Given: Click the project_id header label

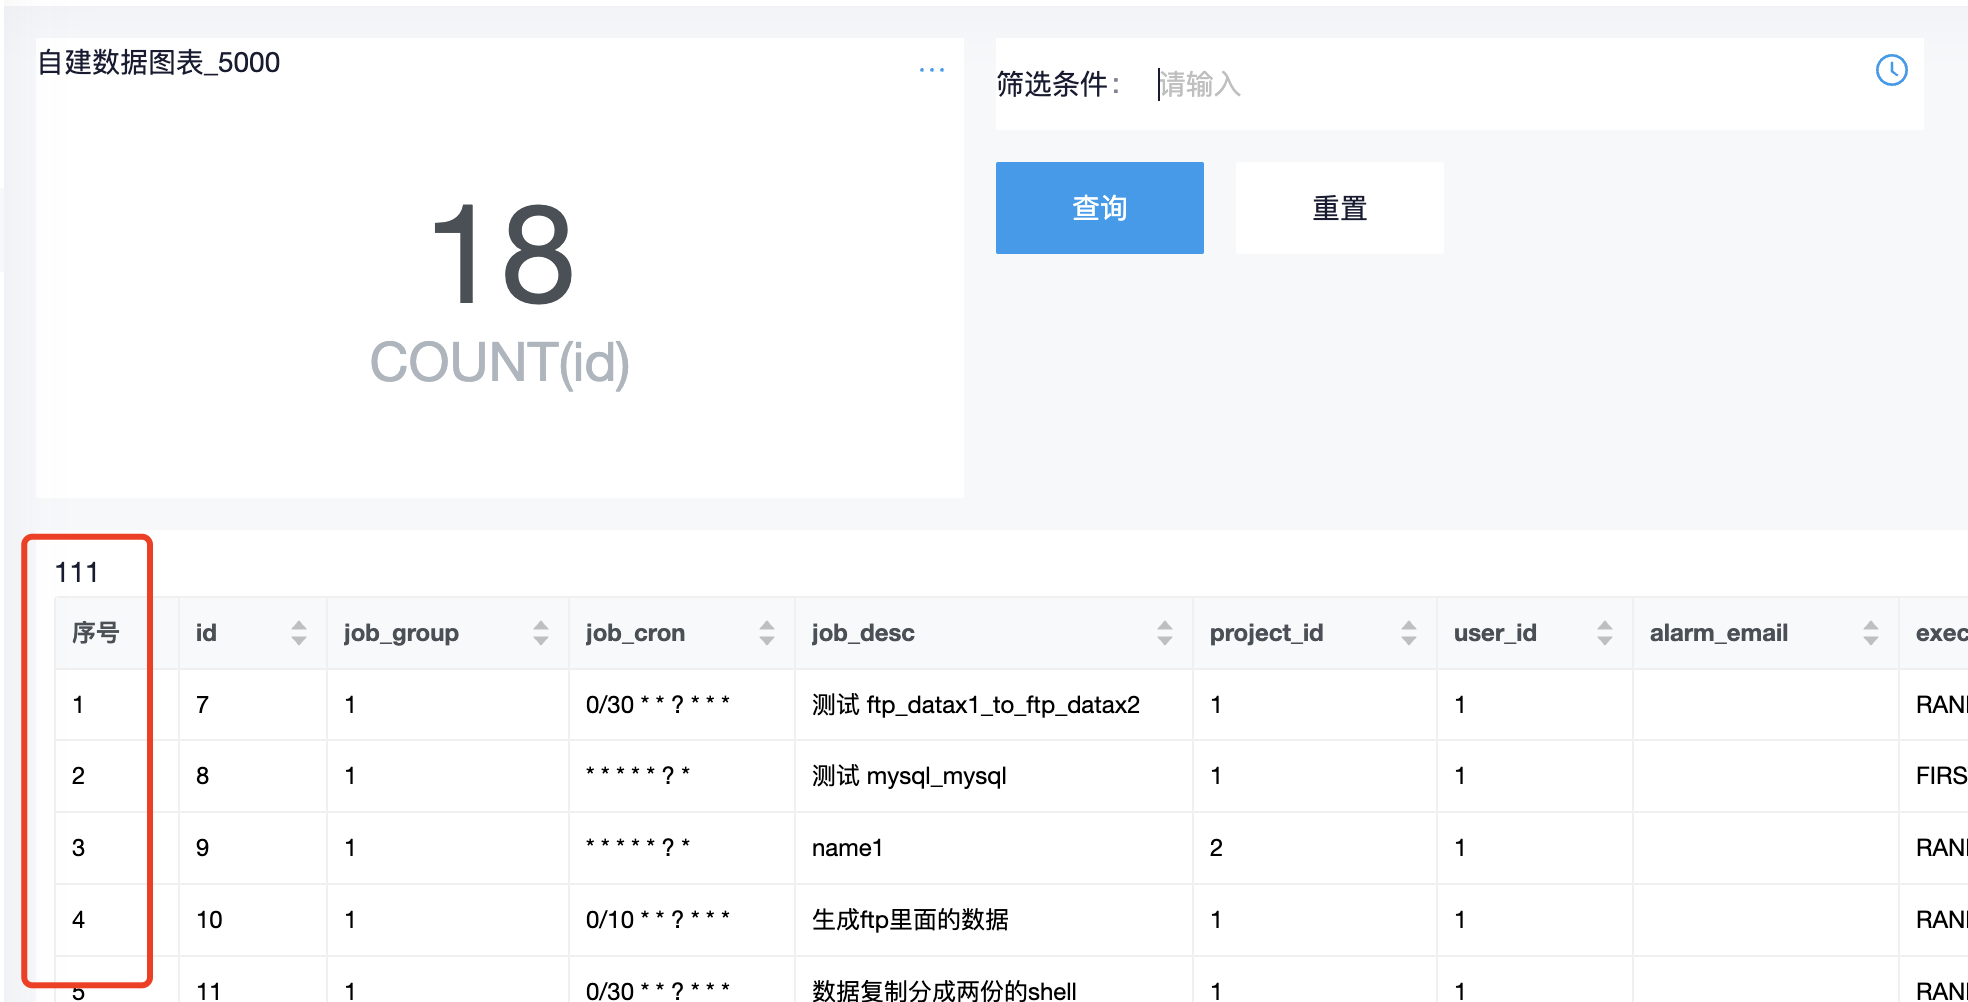Looking at the screenshot, I should (1266, 633).
